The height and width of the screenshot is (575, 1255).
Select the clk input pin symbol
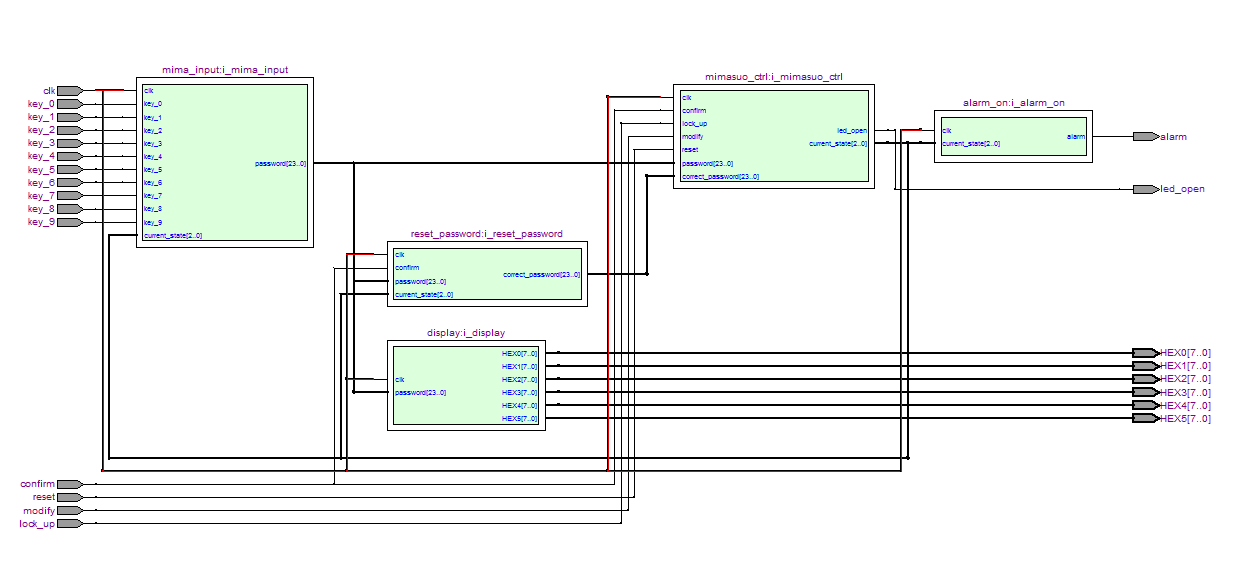coord(69,91)
